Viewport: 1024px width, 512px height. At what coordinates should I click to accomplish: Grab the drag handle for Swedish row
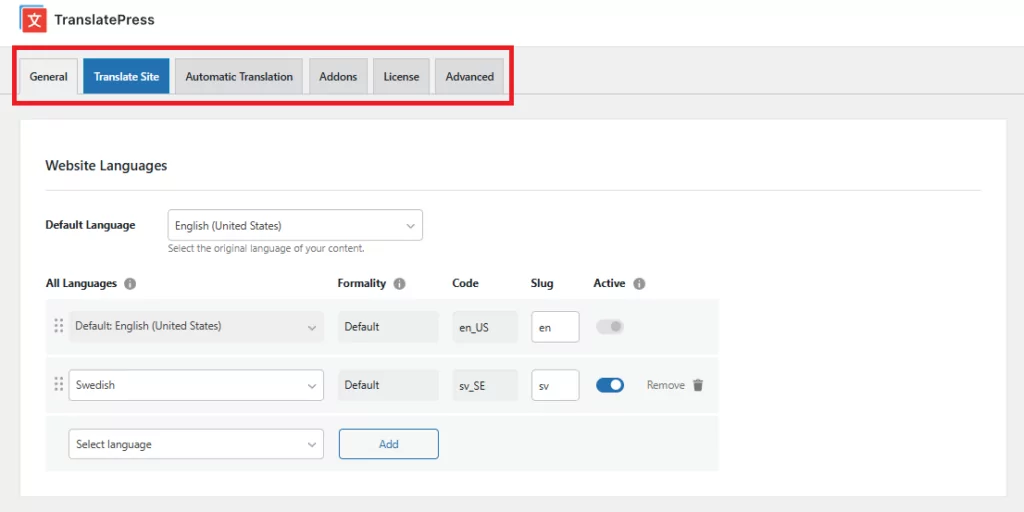tap(59, 385)
